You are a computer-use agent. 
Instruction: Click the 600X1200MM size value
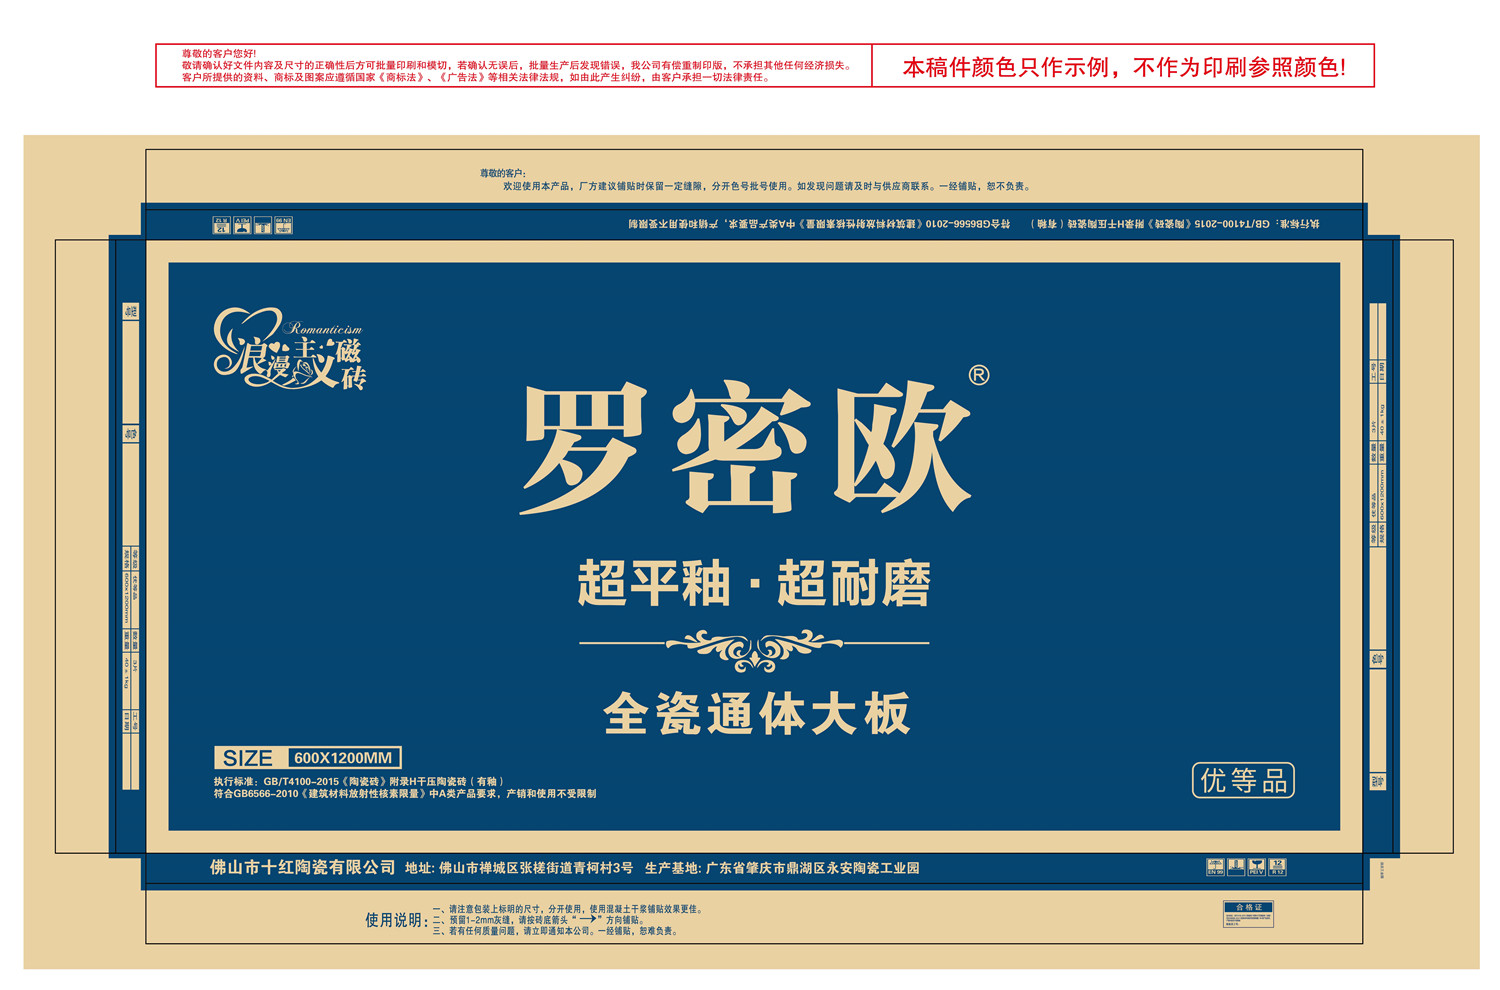point(343,758)
